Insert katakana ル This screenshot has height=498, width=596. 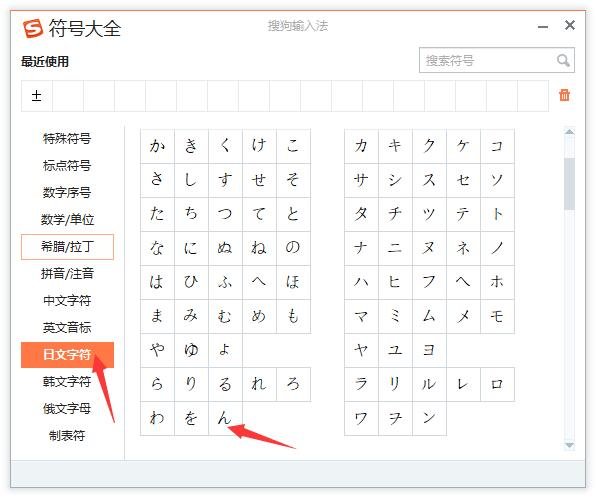tap(430, 384)
